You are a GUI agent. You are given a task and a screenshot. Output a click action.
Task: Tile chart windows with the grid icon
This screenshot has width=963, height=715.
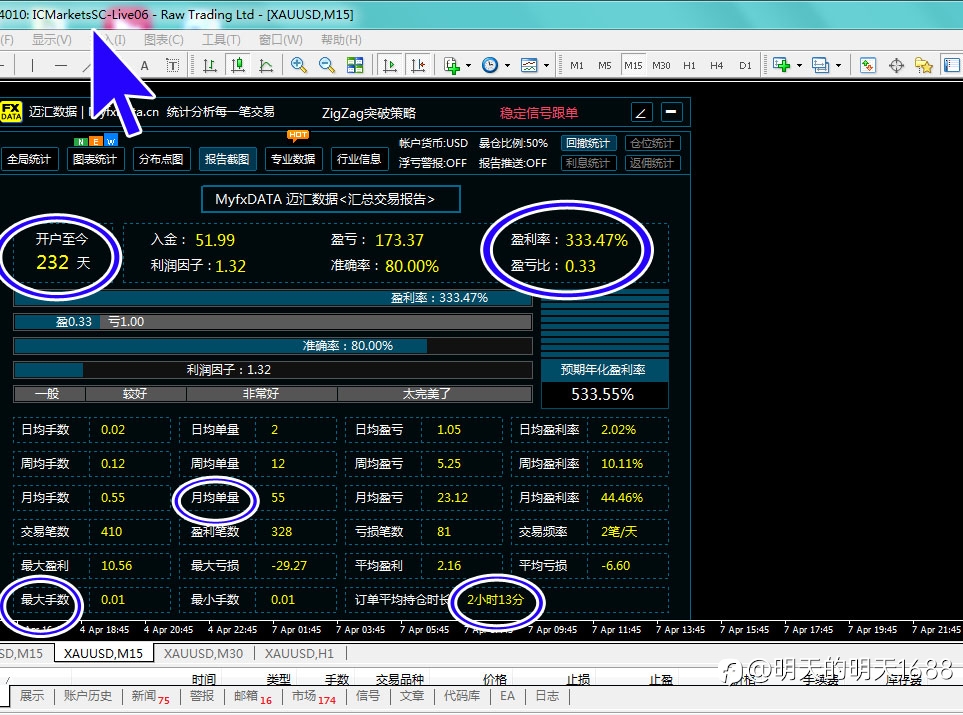click(x=355, y=65)
